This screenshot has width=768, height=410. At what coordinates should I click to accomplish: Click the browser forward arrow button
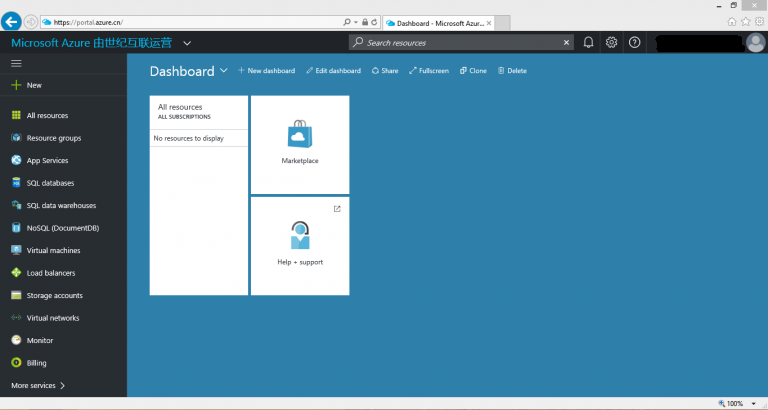[31, 22]
